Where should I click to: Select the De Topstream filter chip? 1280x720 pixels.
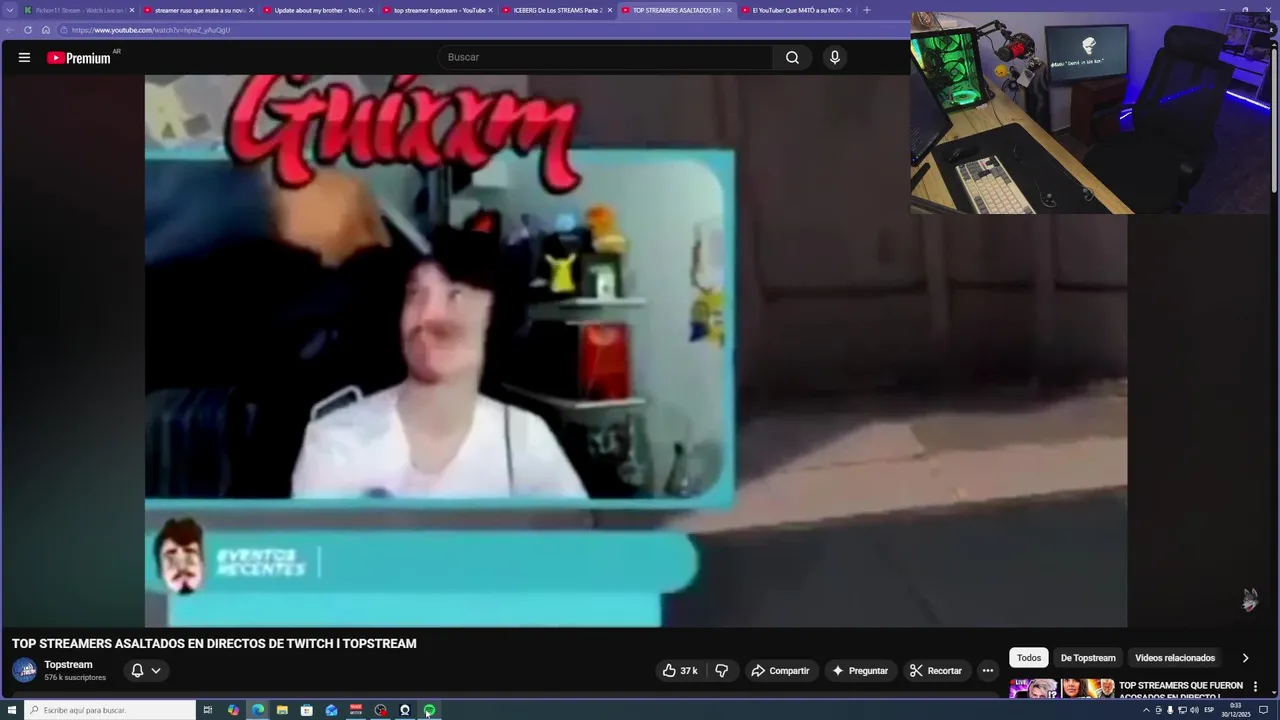point(1088,658)
